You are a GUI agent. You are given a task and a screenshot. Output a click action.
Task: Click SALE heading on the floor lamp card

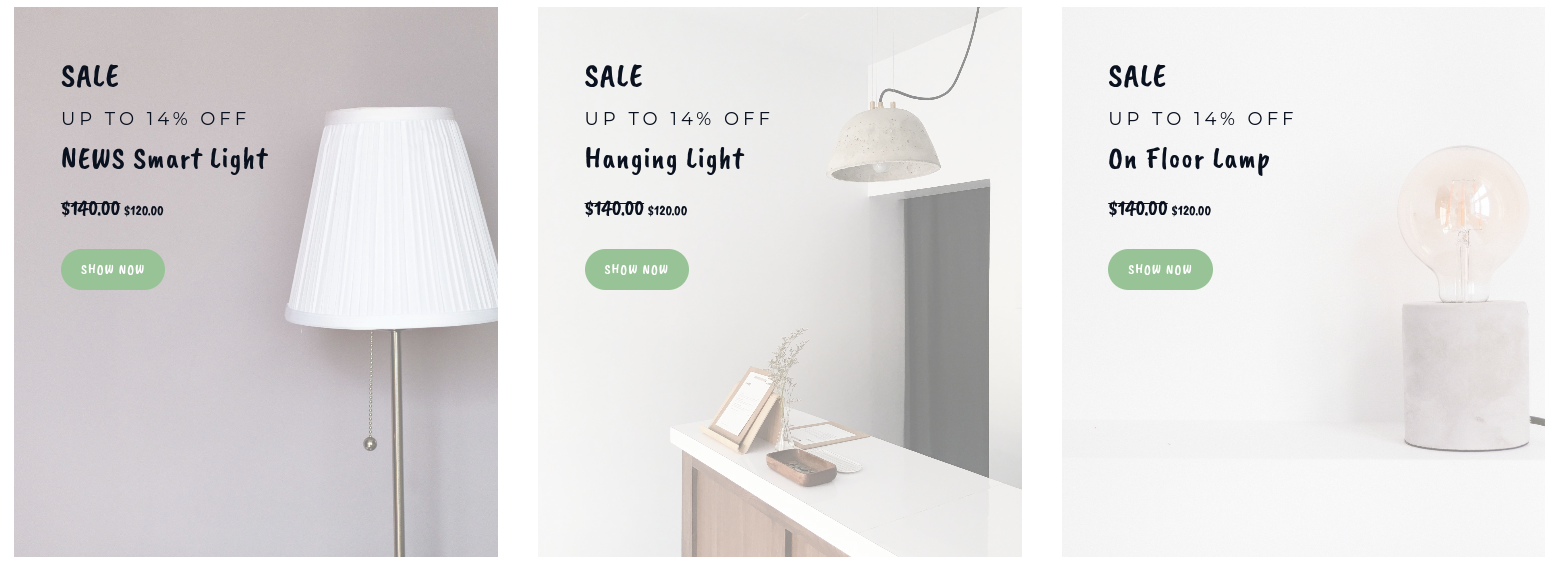click(x=1137, y=76)
